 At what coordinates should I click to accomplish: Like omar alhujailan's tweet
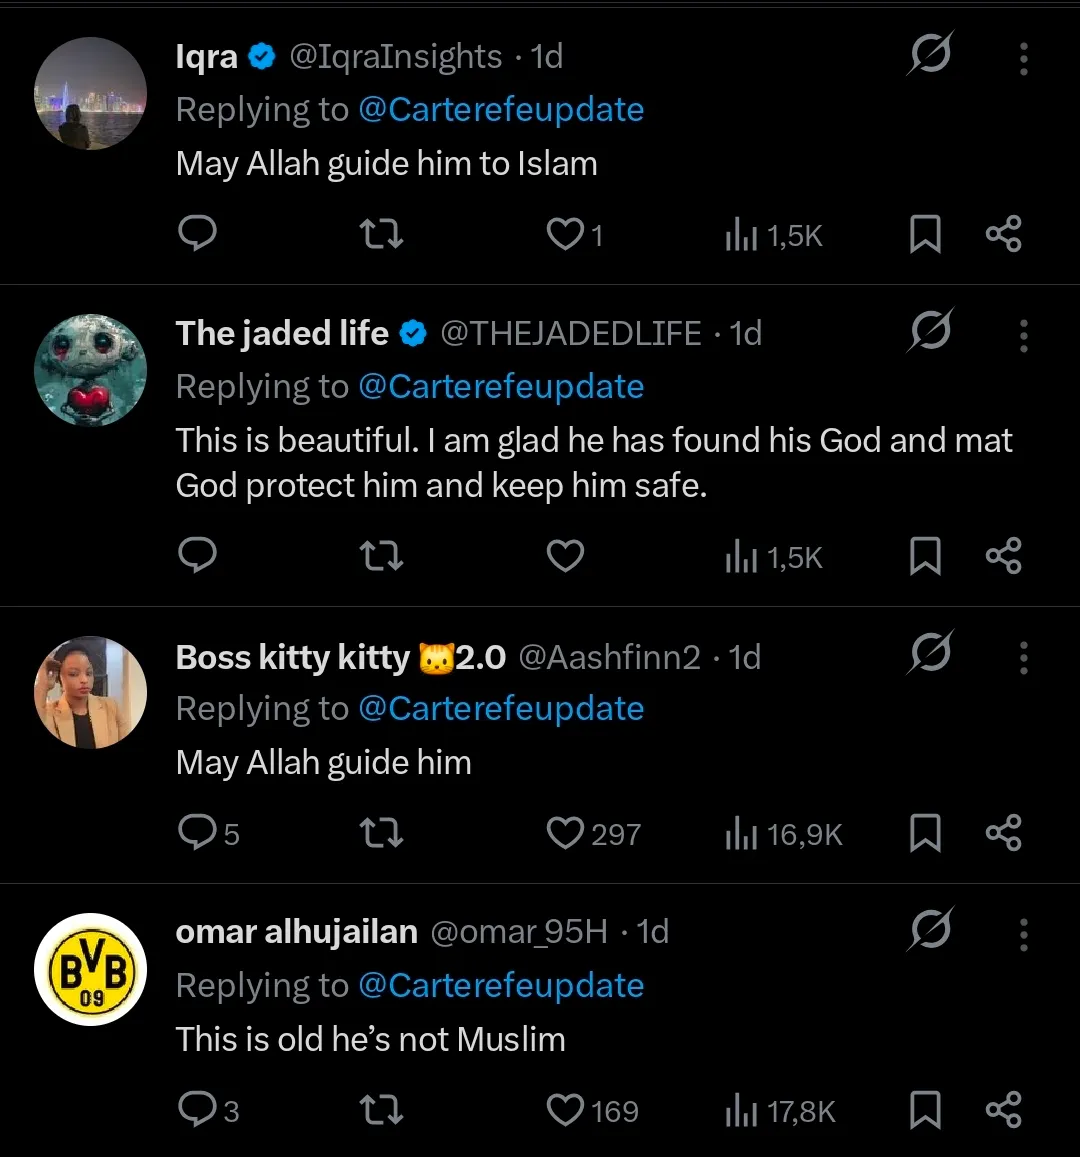pos(565,1110)
